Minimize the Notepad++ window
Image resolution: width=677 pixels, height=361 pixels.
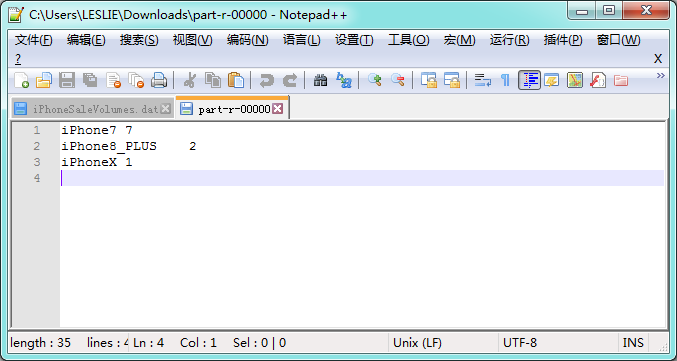(582, 11)
